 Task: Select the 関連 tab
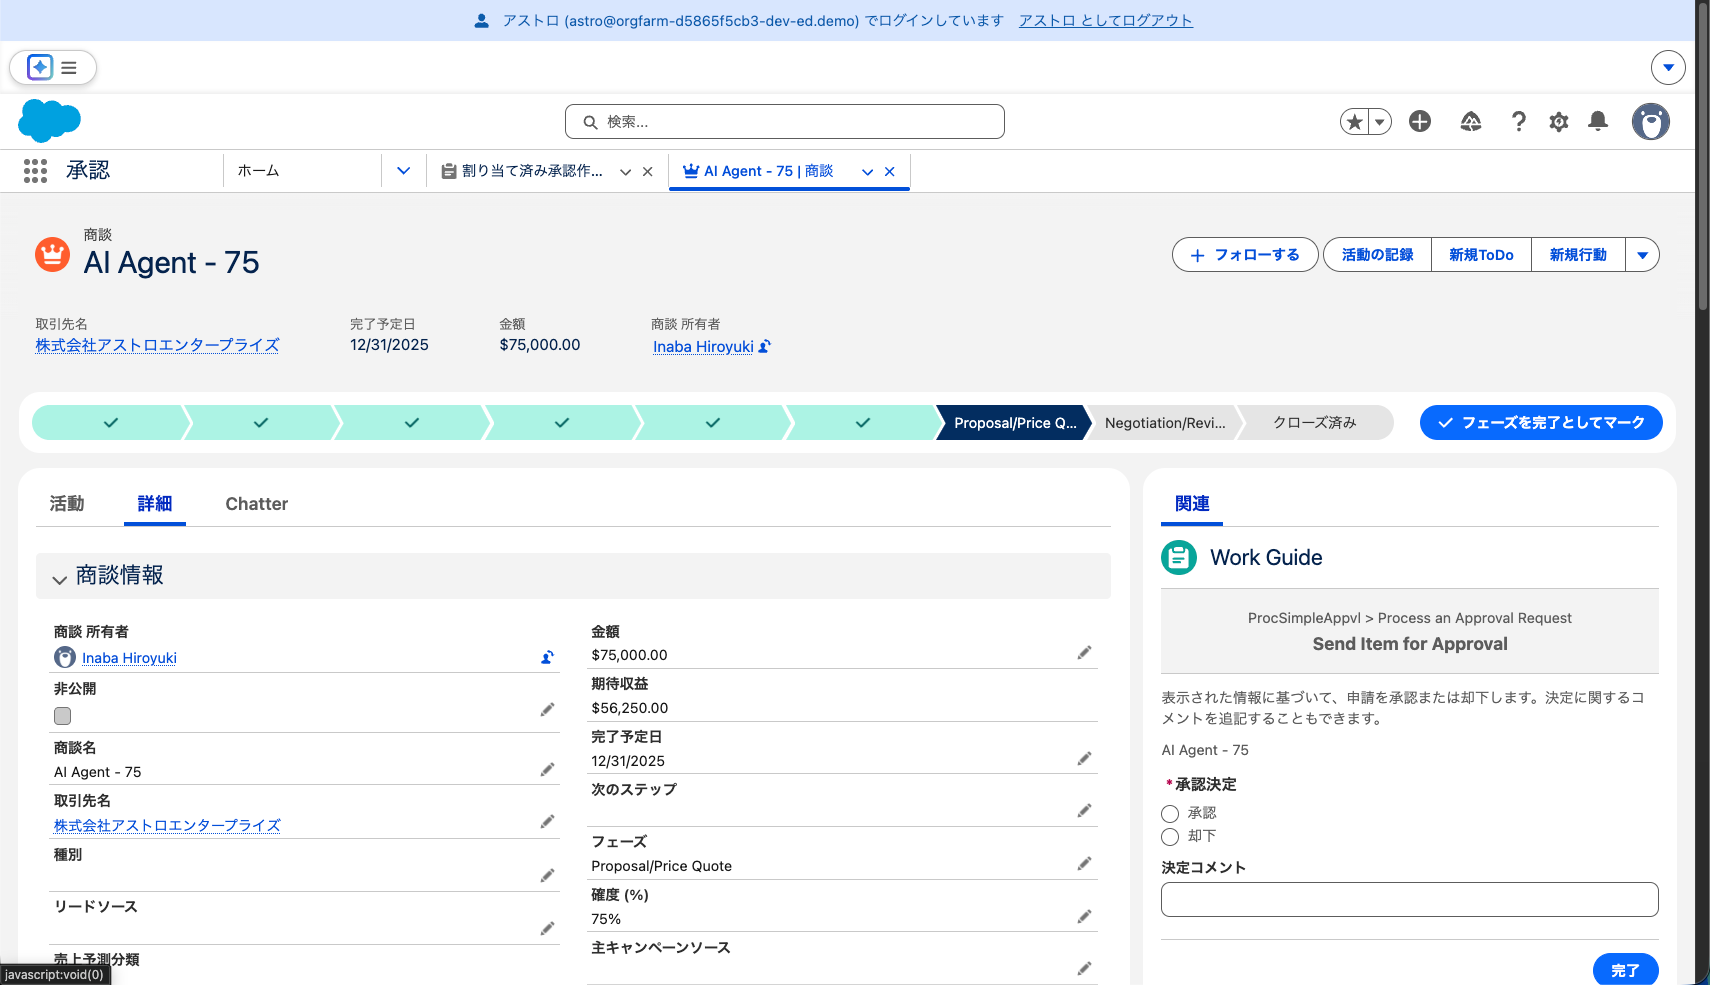coord(1192,504)
